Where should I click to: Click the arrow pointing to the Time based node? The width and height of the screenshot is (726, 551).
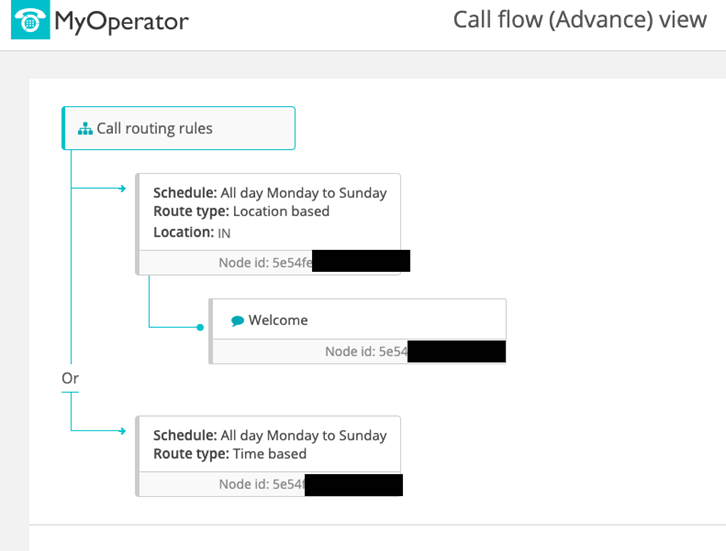[x=123, y=430]
